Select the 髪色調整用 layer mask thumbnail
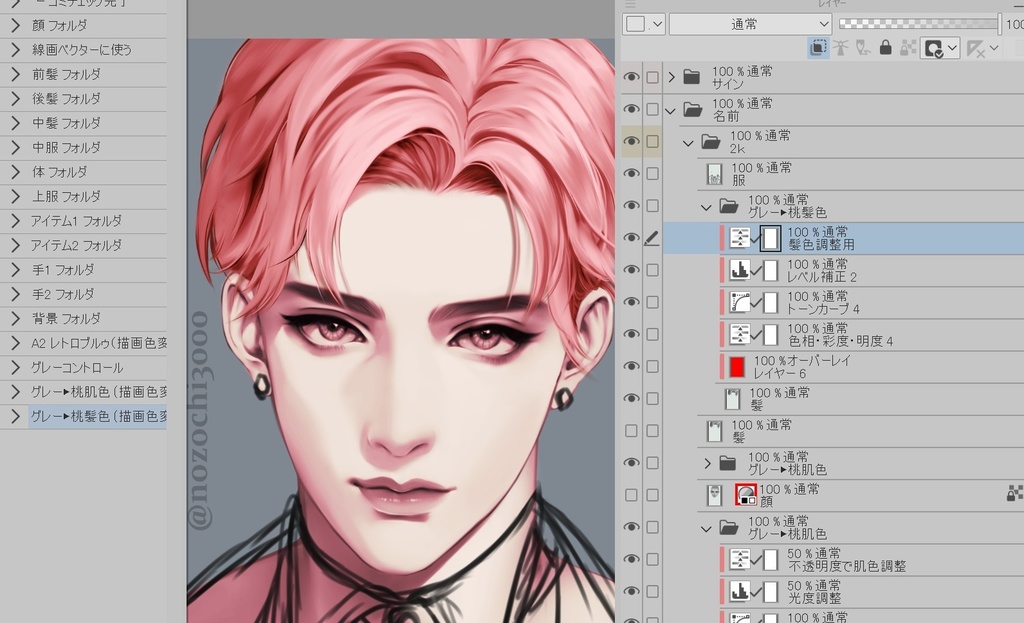 771,238
